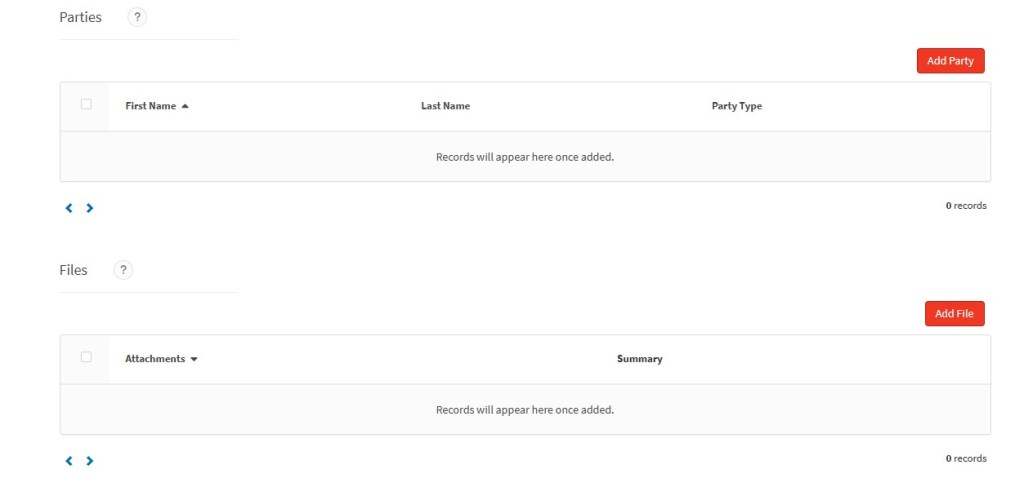
Task: Click the empty records row in Parties table
Action: pyautogui.click(x=525, y=157)
